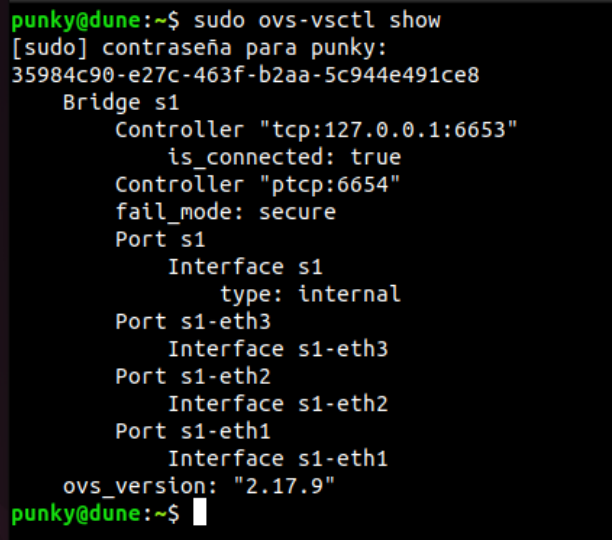
Task: Click the 'Port s1-eth3' line
Action: pos(193,322)
